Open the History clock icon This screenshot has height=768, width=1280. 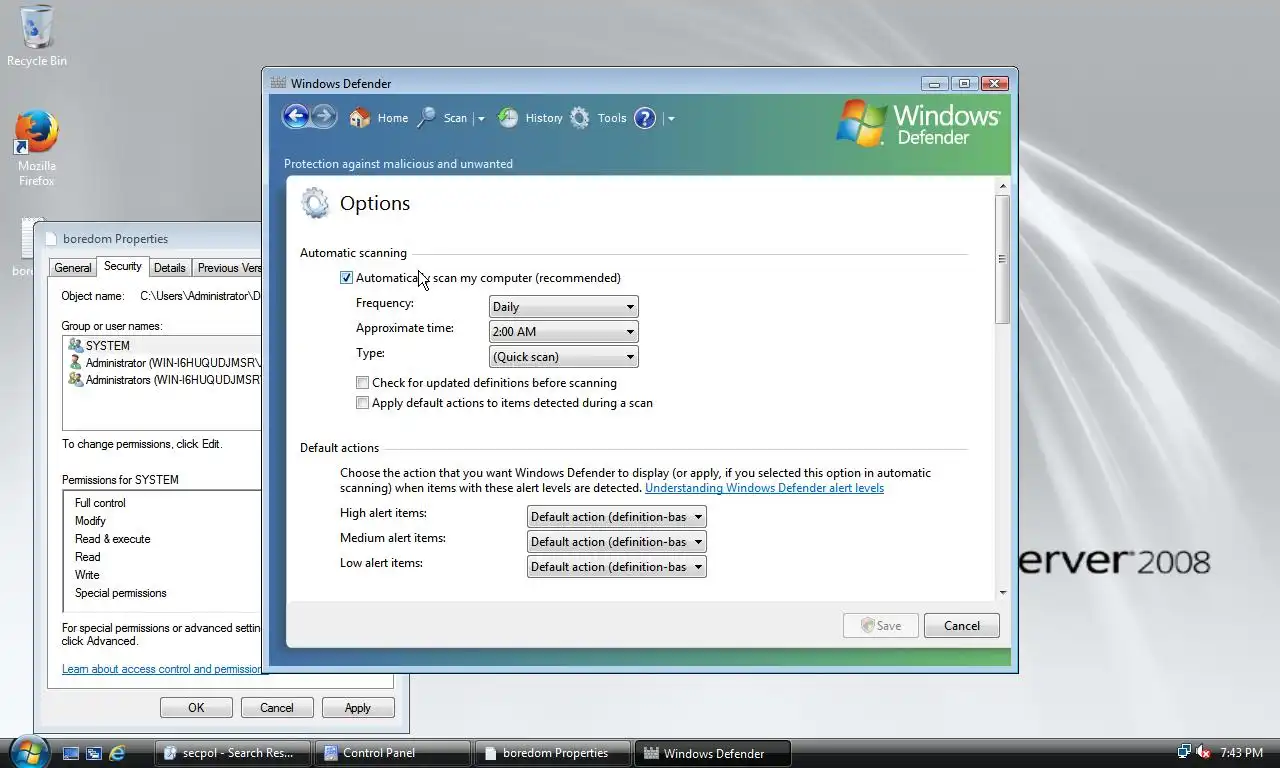click(508, 118)
